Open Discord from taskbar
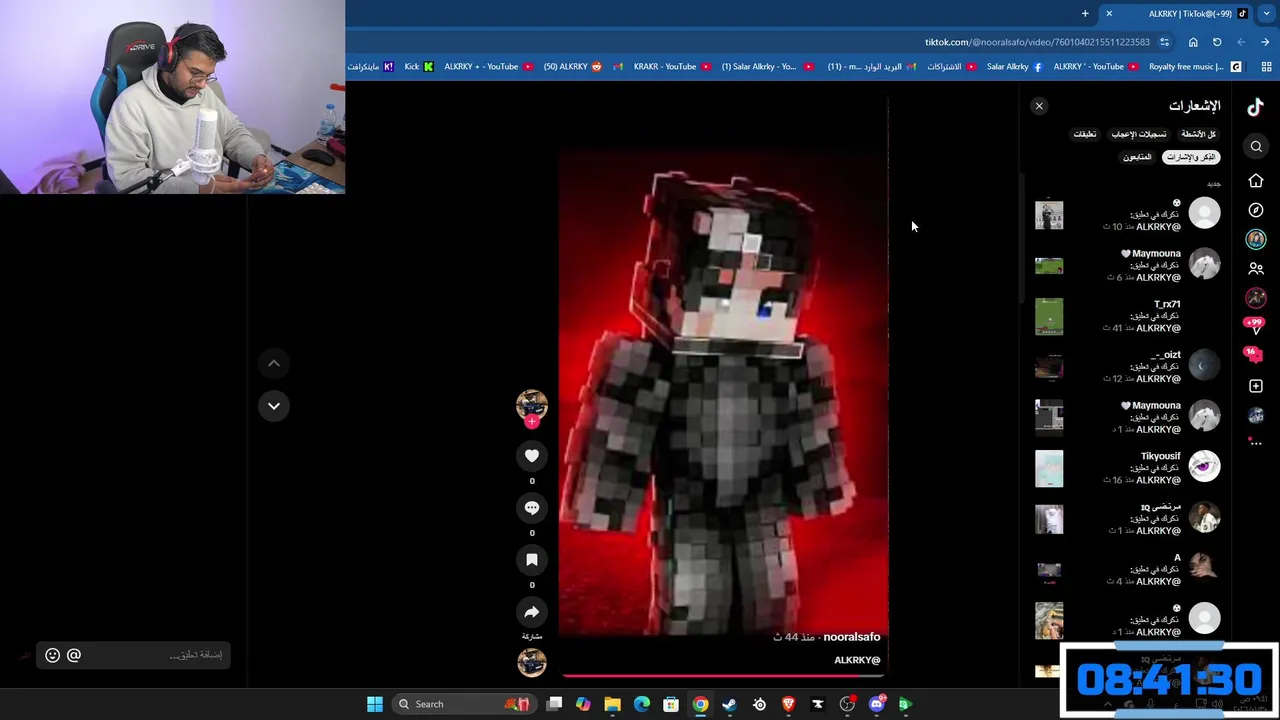Screen dimensions: 1280x720 877,704
